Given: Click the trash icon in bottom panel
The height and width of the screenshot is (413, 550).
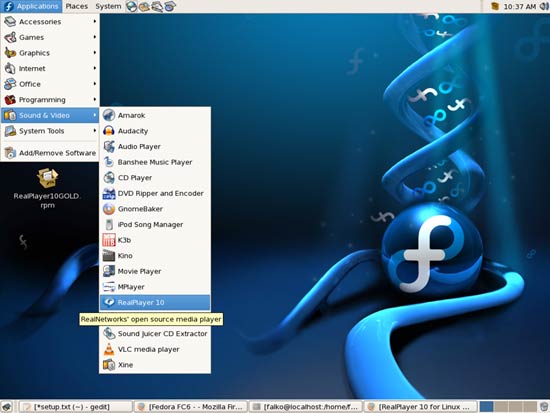Looking at the screenshot, I should [544, 407].
